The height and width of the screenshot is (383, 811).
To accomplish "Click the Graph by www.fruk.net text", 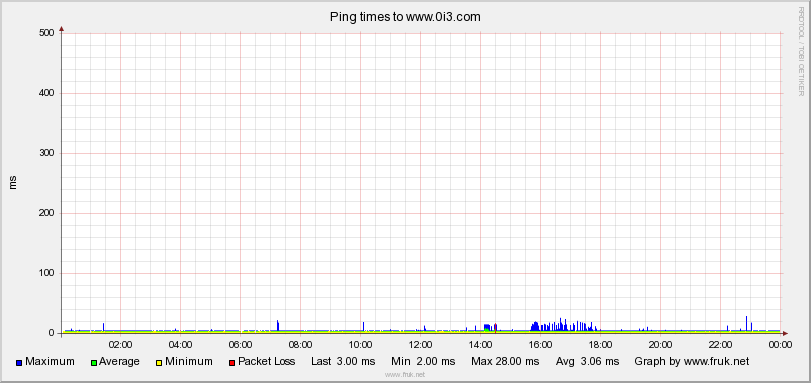I will (x=692, y=361).
